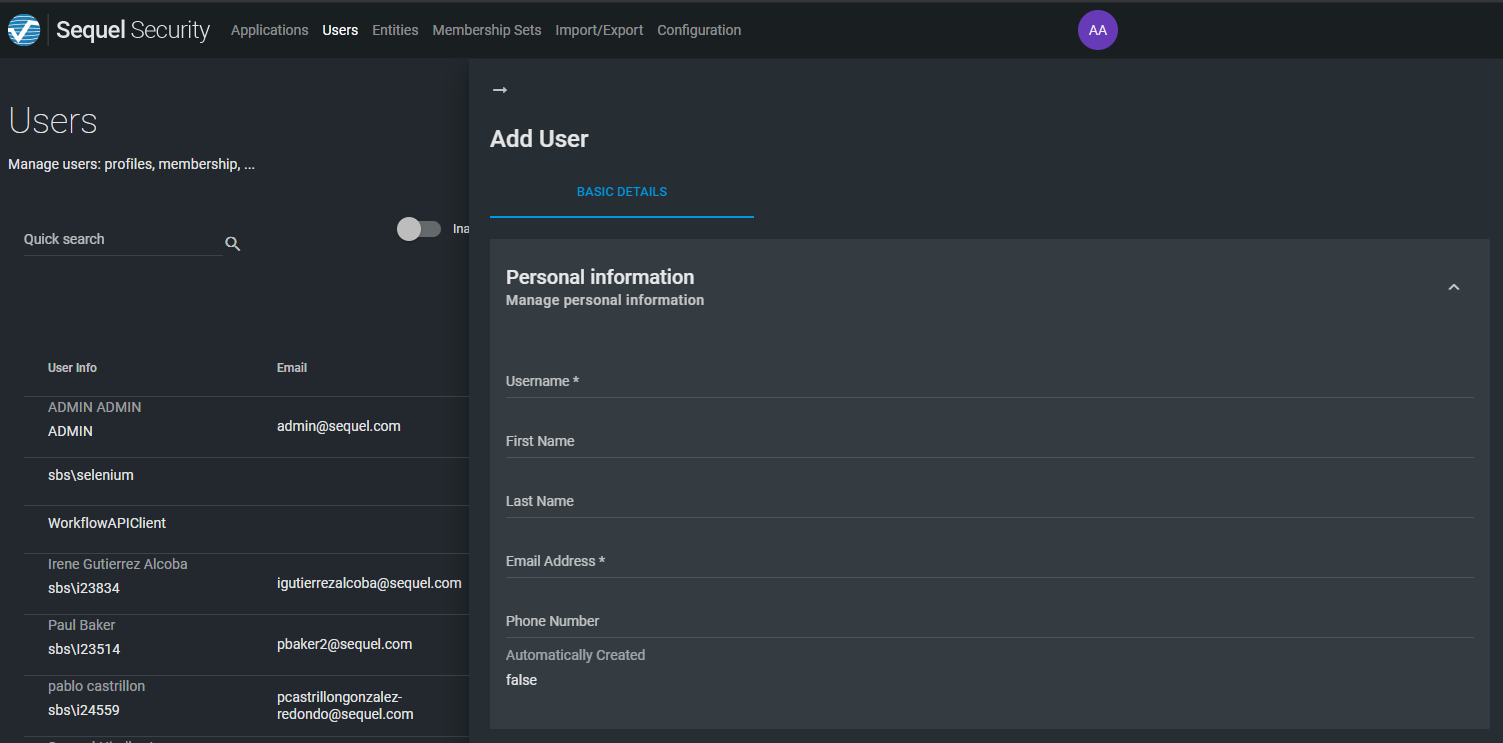Select the pablo castrillon user
Viewport: 1503px width, 743px height.
point(246,706)
